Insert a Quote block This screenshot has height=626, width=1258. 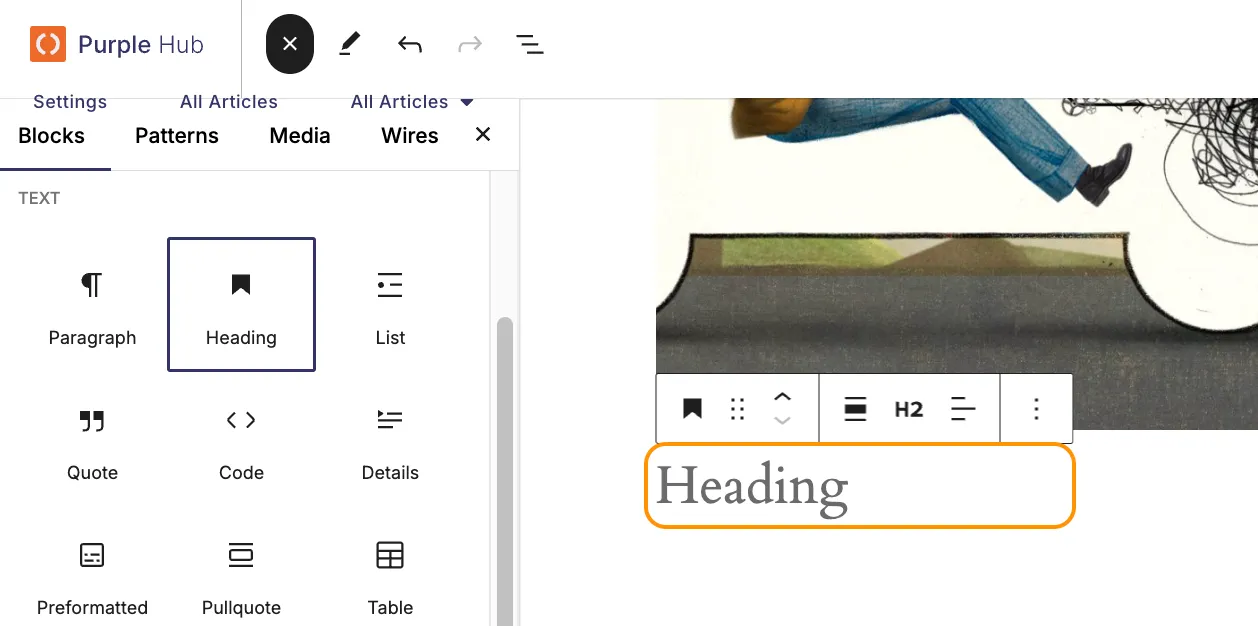(92, 439)
